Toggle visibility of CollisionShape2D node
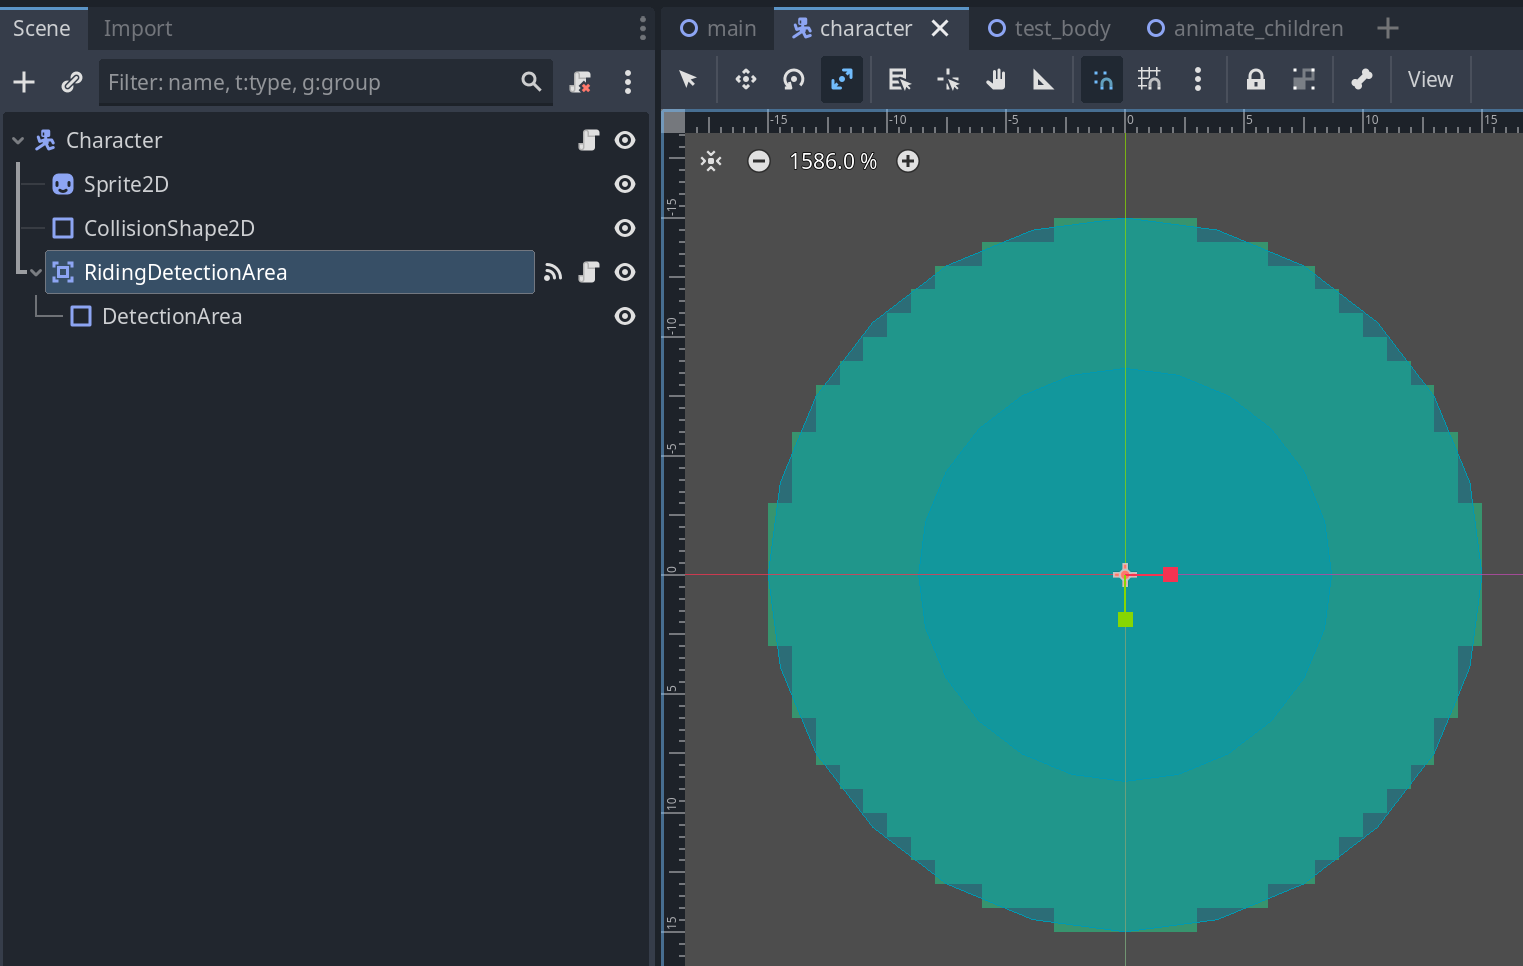1523x966 pixels. [x=625, y=228]
